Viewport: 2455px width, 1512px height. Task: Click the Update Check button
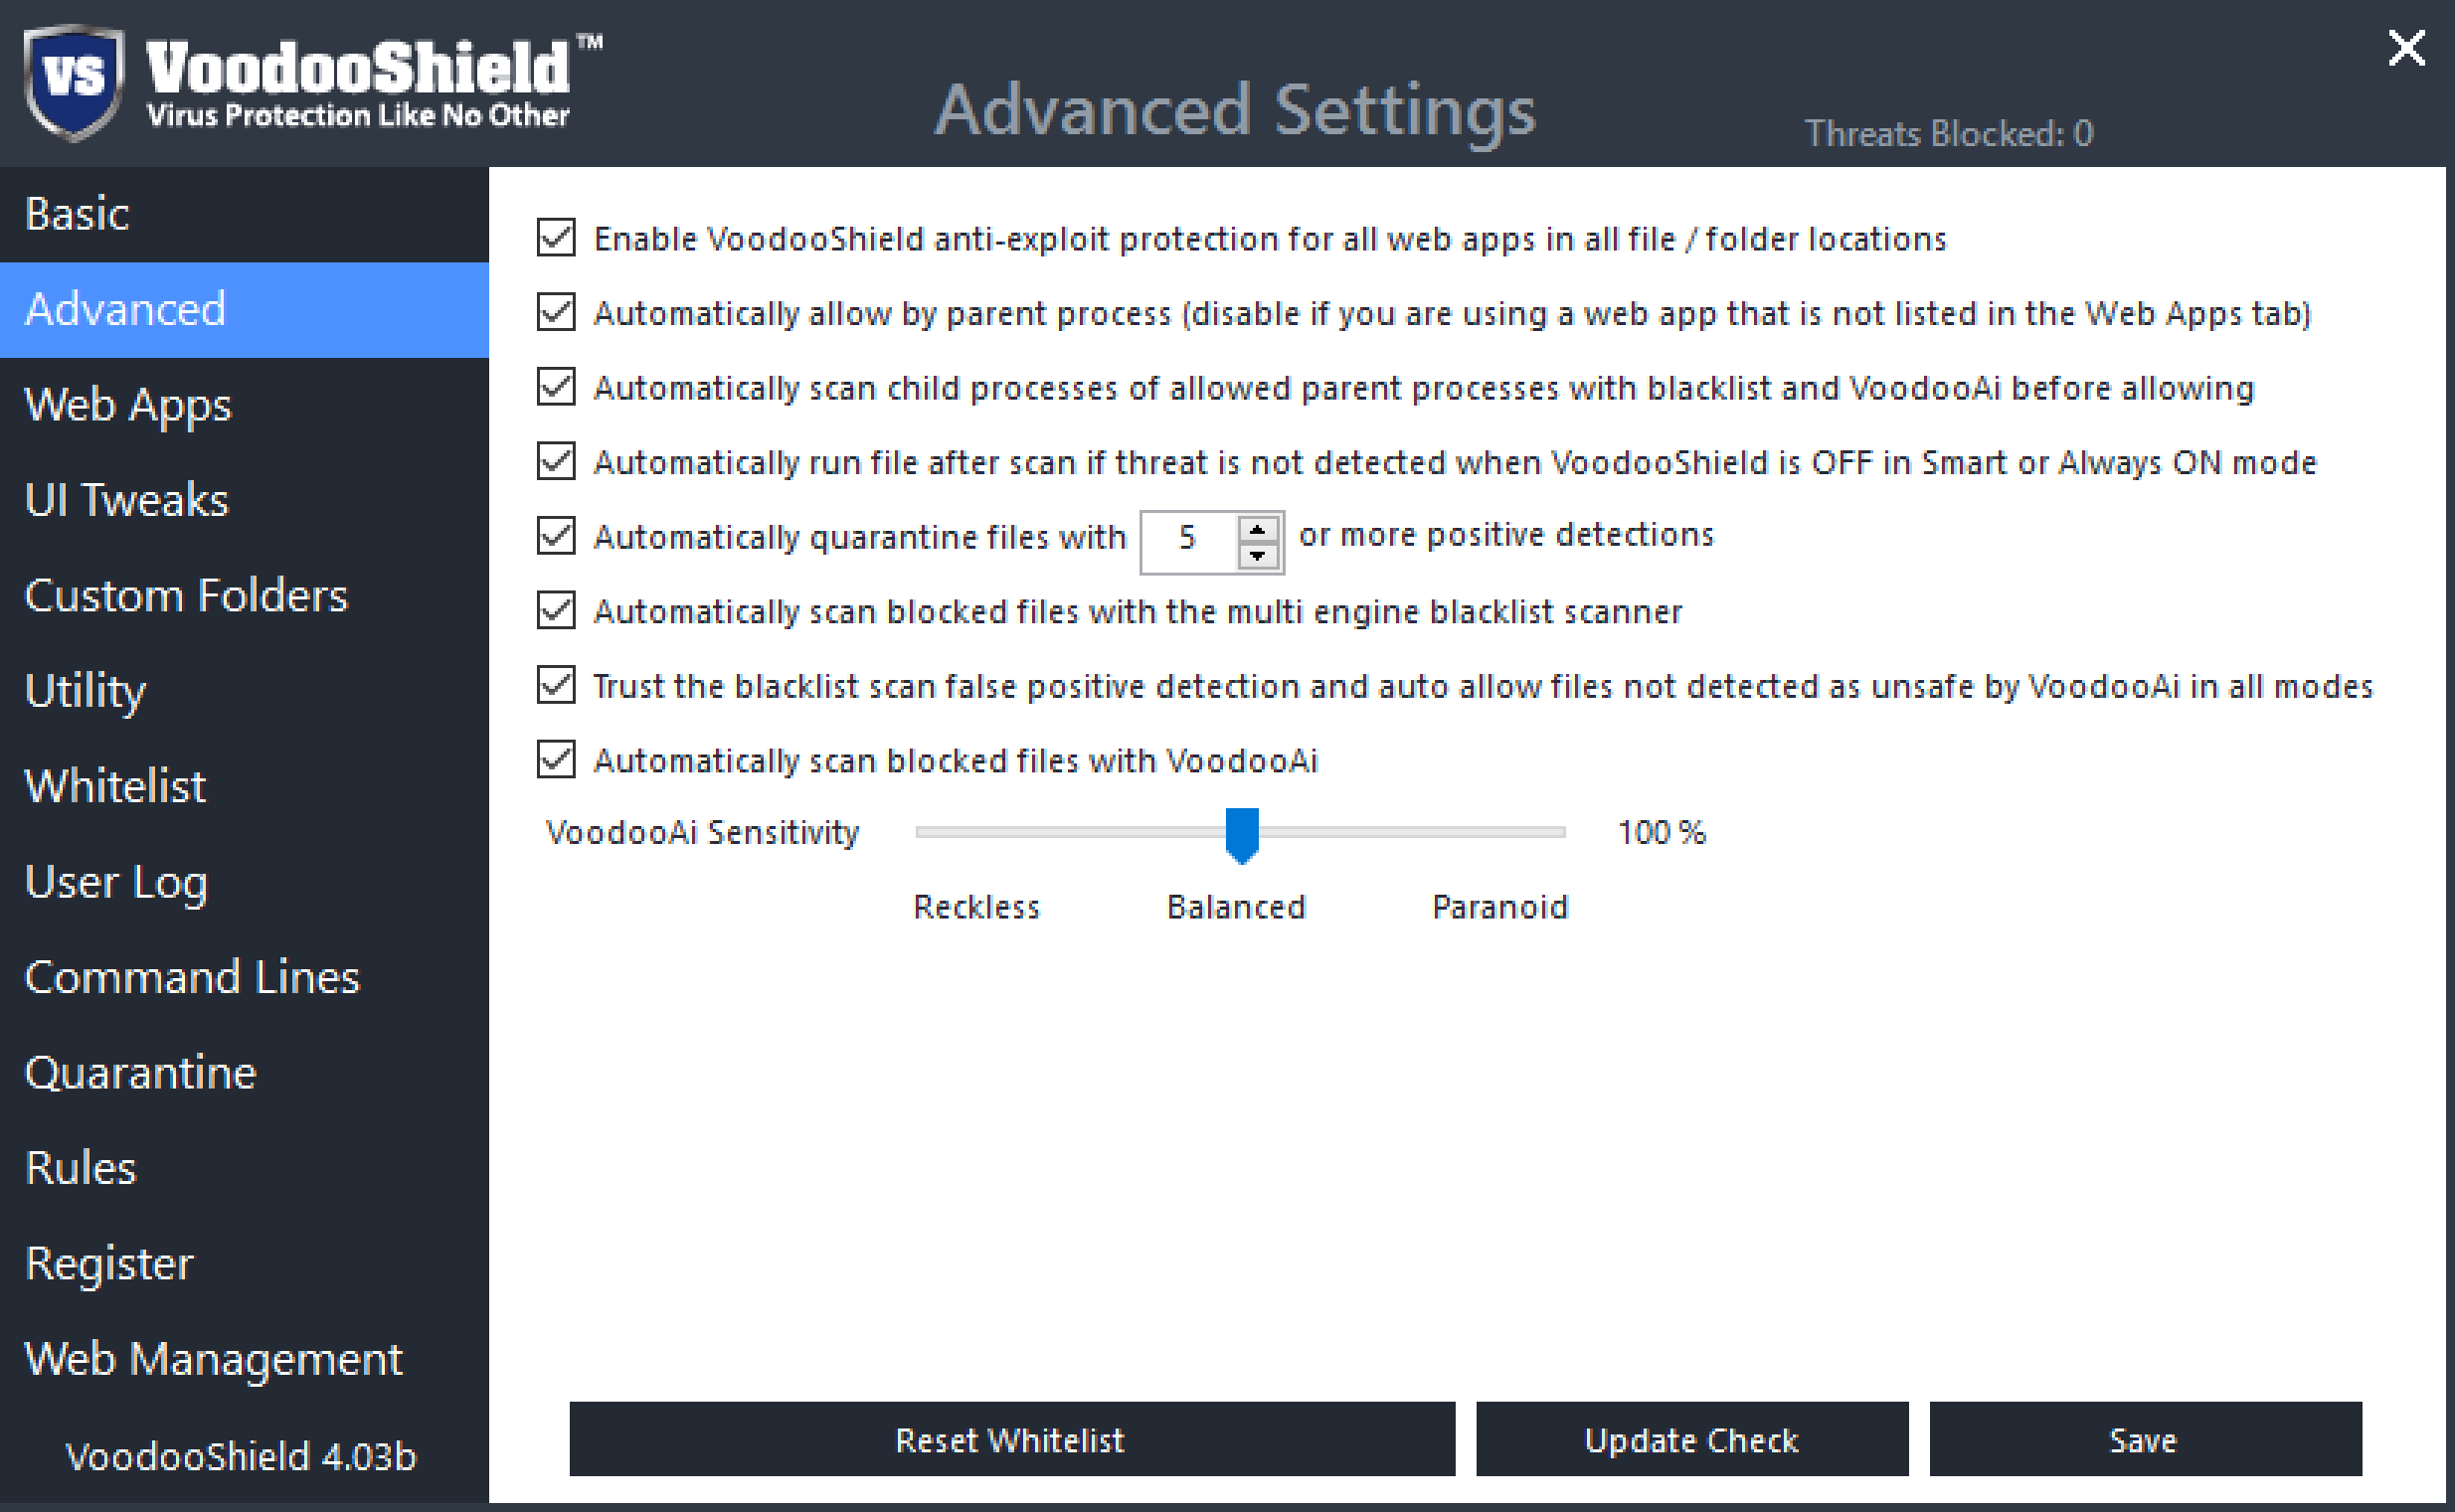click(x=1691, y=1439)
